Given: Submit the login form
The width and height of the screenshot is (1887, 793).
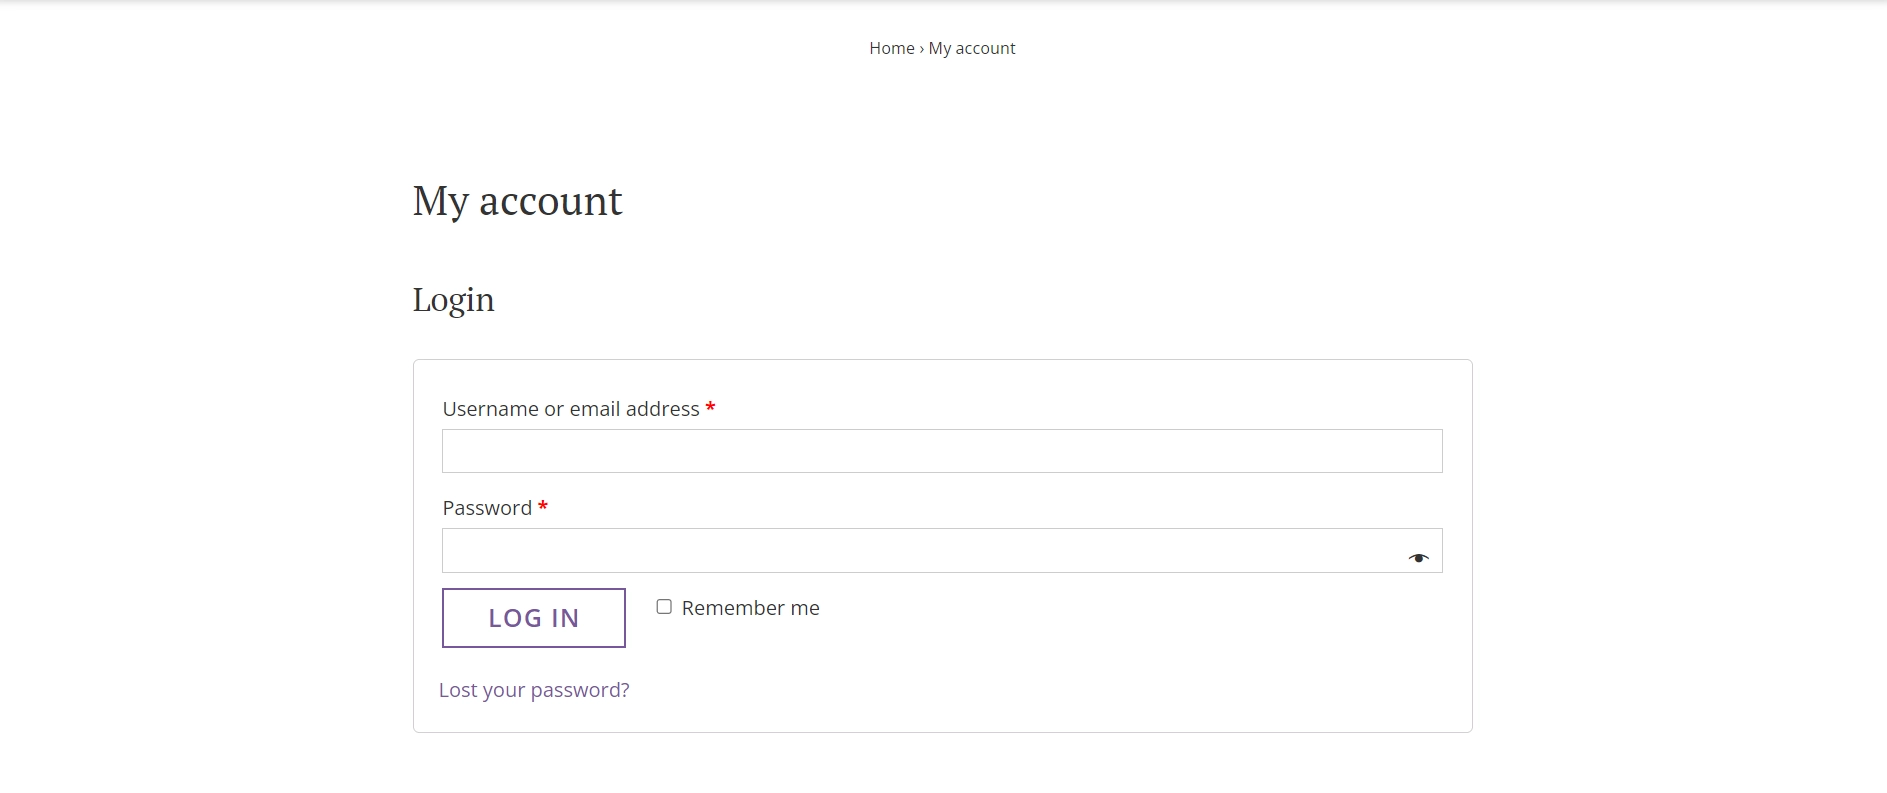Looking at the screenshot, I should coord(534,618).
